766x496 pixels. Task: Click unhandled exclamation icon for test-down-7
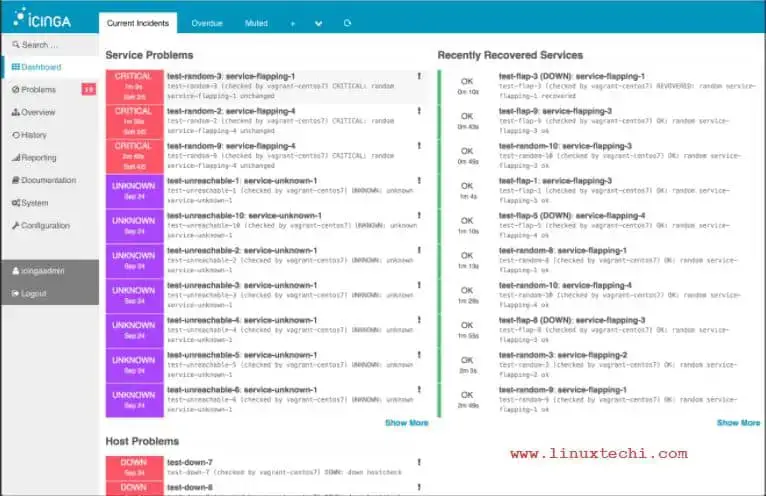[x=419, y=462]
